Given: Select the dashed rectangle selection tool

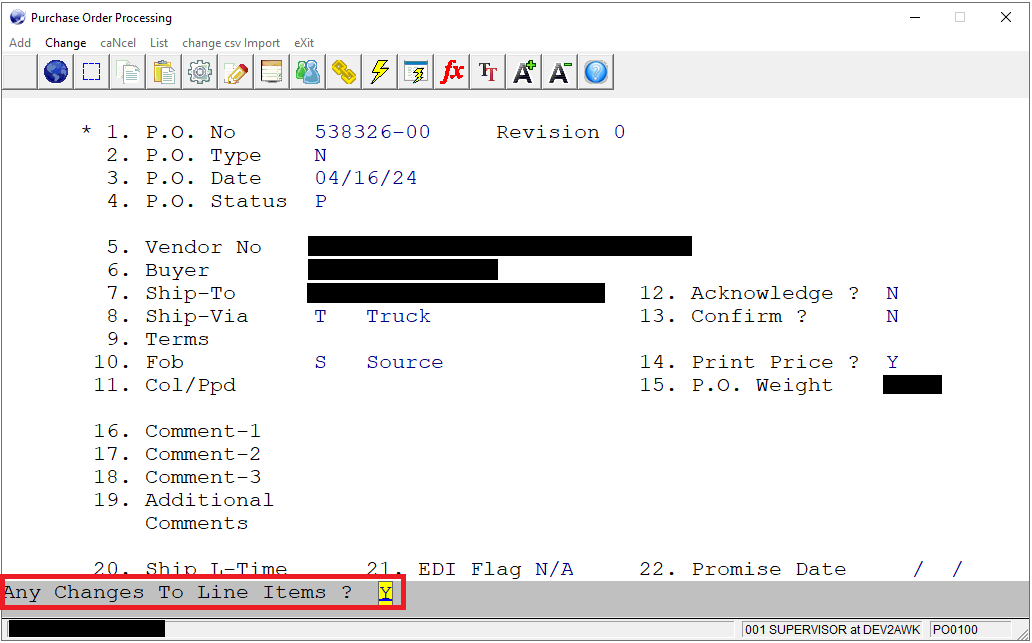Looking at the screenshot, I should (x=91, y=72).
